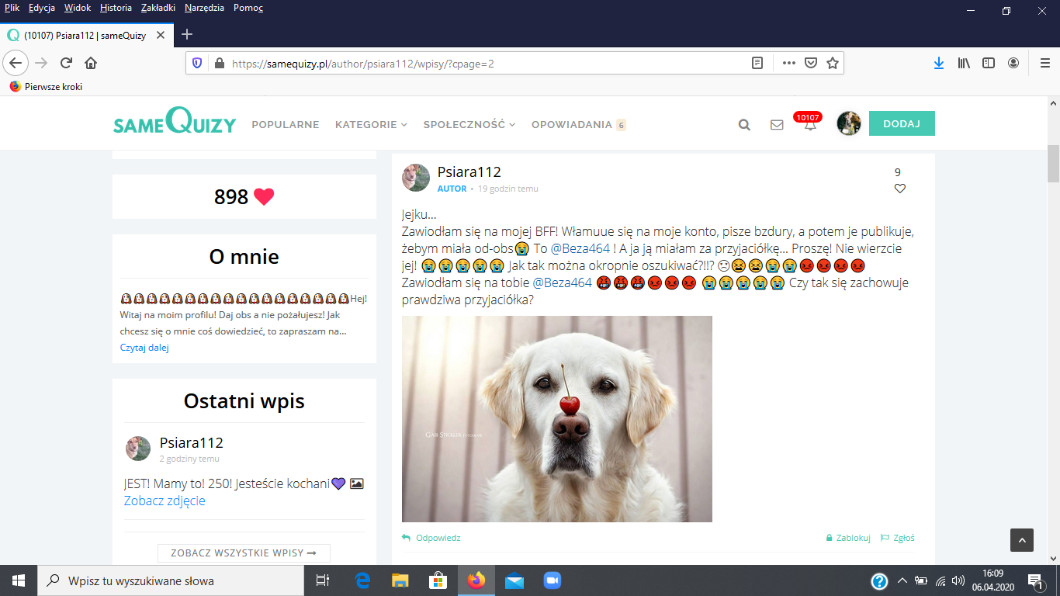Reload the page with refresh icon
1060x596 pixels.
click(x=66, y=62)
